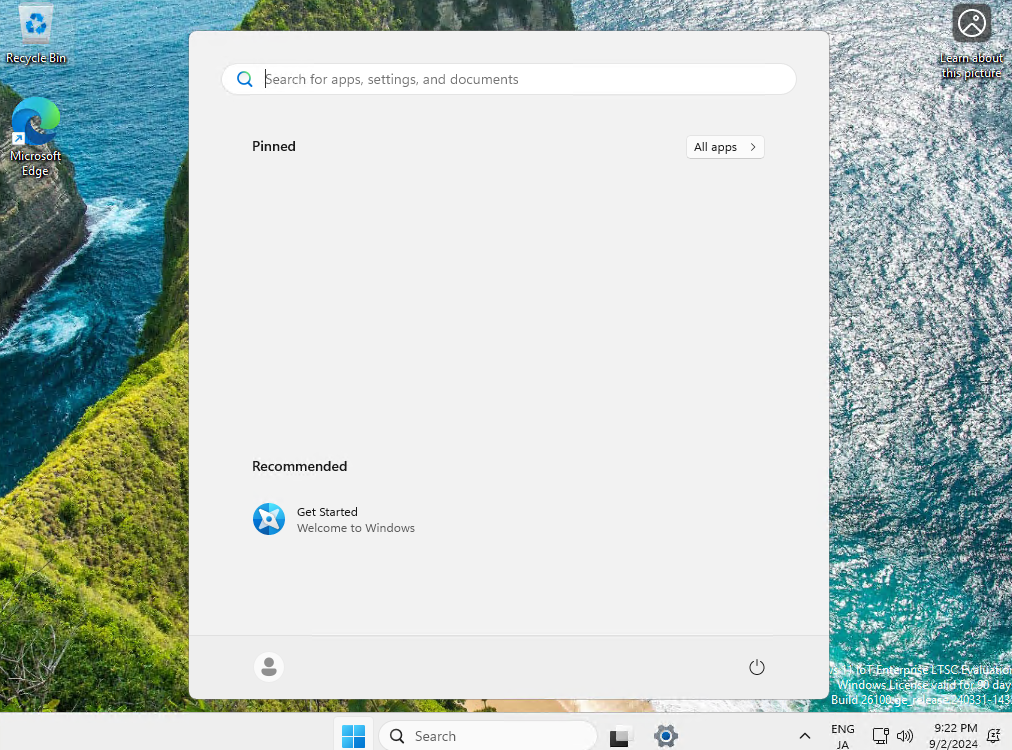Click the Pinned section heading

(x=274, y=147)
